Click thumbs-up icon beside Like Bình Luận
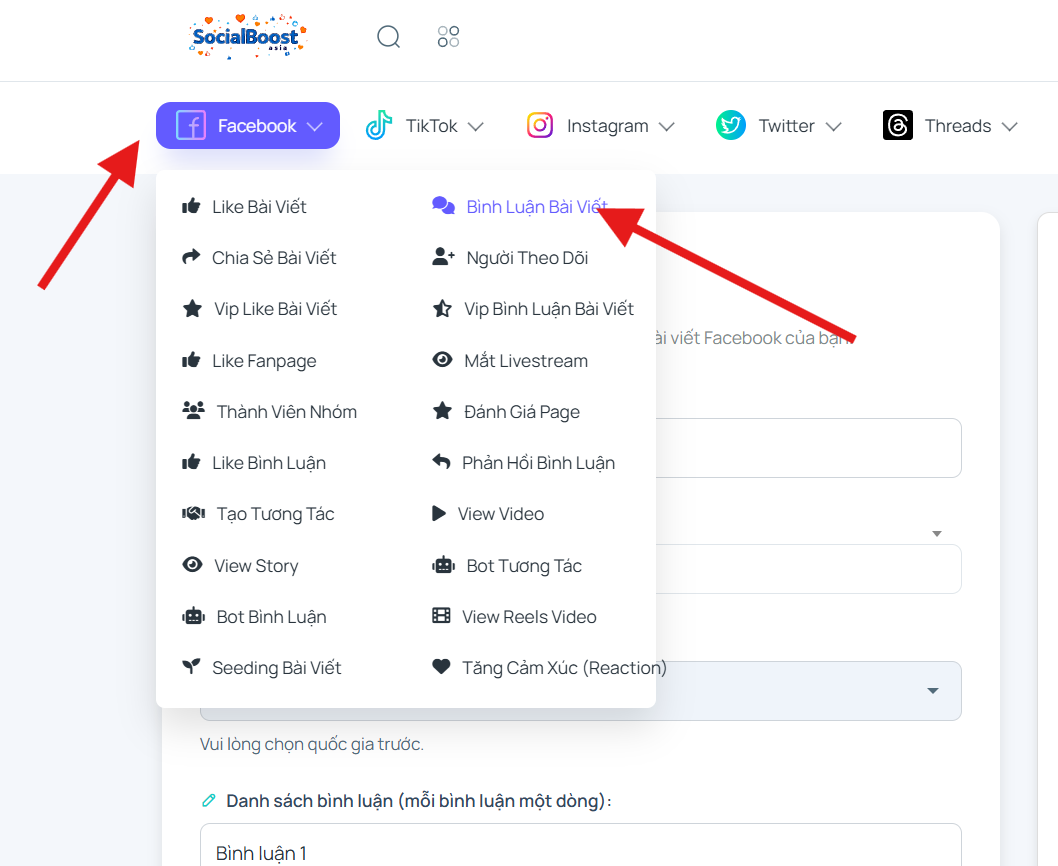The image size is (1058, 866). [x=191, y=462]
